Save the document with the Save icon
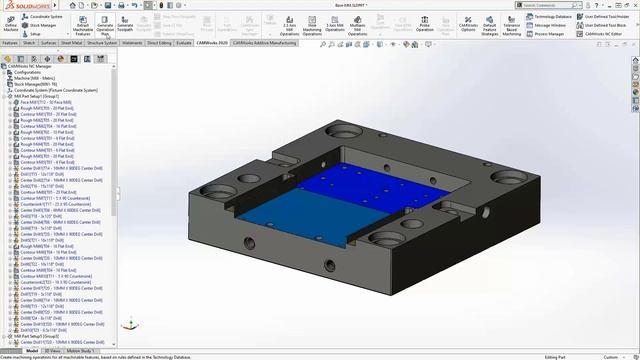Screen dimensions: 640x360 pos(107,5)
